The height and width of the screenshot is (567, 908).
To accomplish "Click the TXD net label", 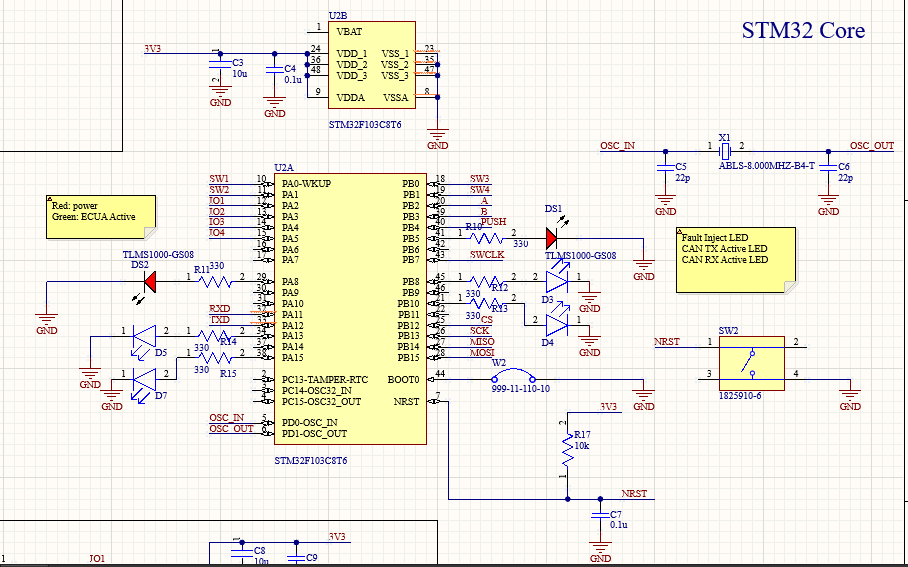I will click(219, 320).
